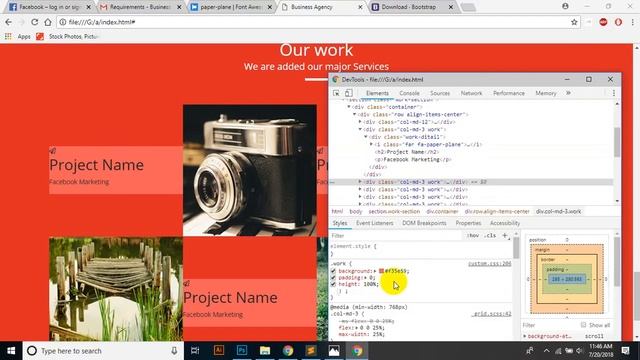Open Action Center notification icon
The height and width of the screenshot is (360, 640).
click(625, 351)
